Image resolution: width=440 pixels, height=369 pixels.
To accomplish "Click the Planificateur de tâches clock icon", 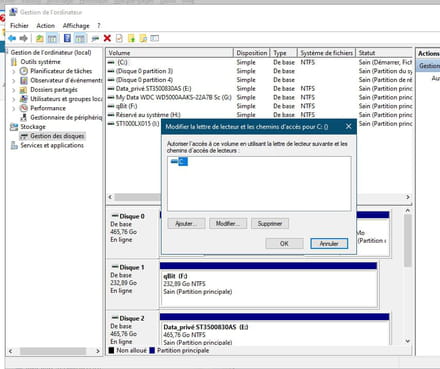I will coord(23,71).
